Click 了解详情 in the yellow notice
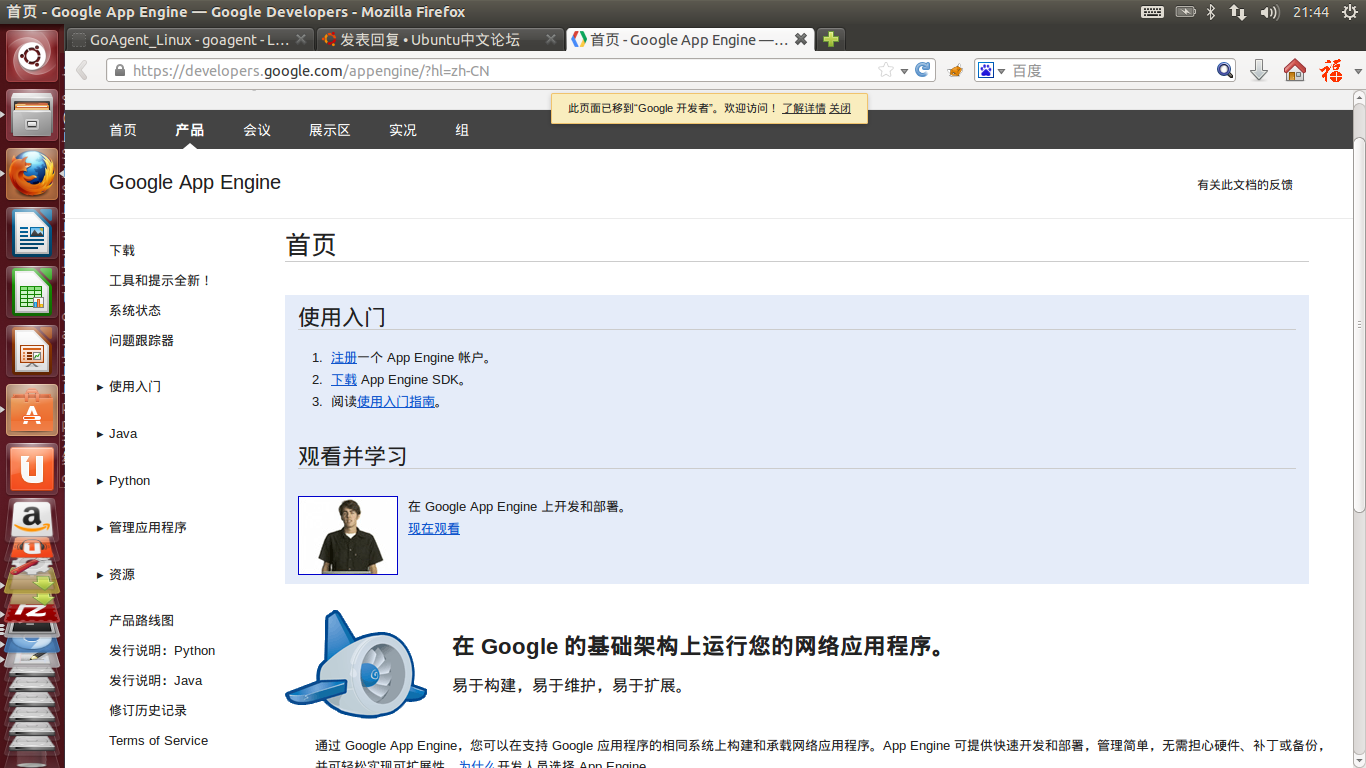 (804, 108)
